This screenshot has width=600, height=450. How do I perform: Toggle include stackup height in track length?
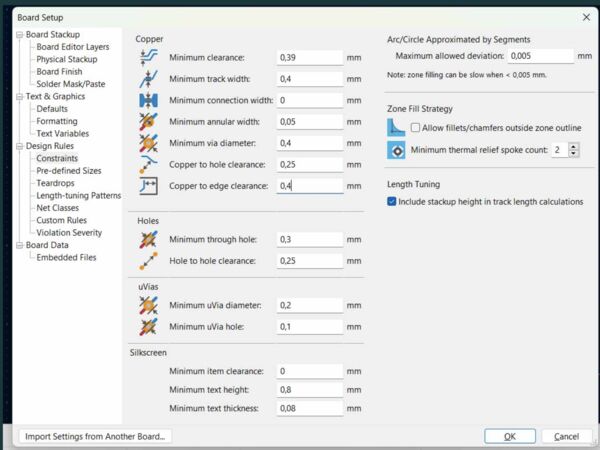coord(392,201)
